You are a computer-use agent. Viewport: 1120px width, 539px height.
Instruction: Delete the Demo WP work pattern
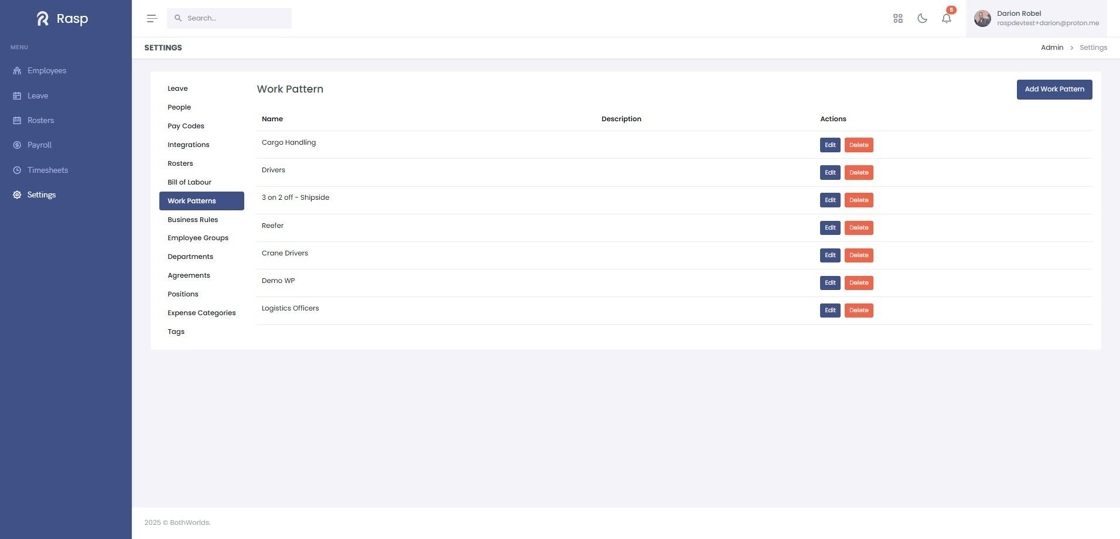pyautogui.click(x=859, y=283)
